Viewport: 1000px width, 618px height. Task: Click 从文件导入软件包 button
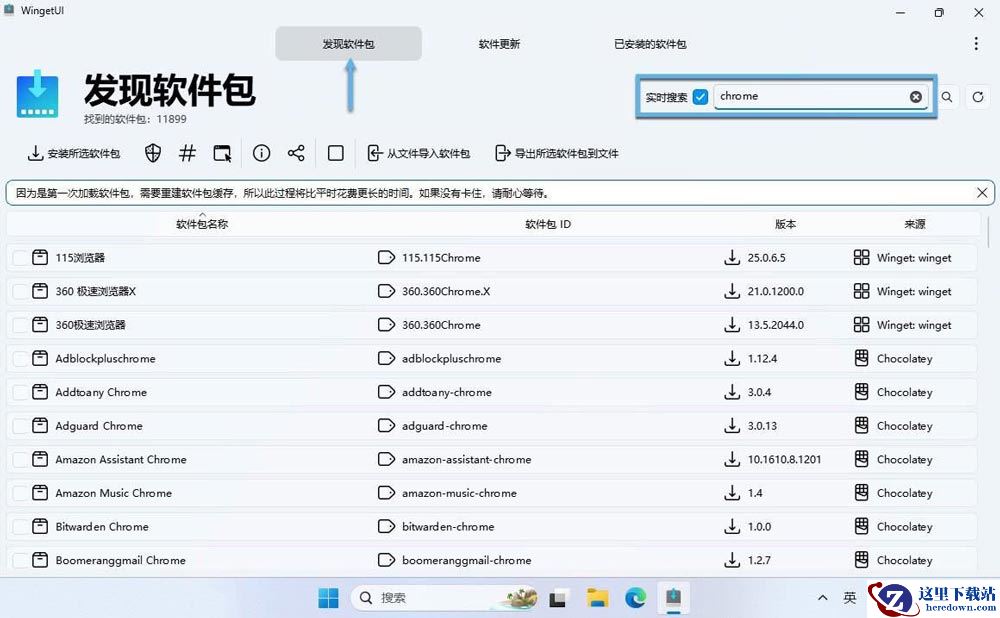pyautogui.click(x=418, y=153)
